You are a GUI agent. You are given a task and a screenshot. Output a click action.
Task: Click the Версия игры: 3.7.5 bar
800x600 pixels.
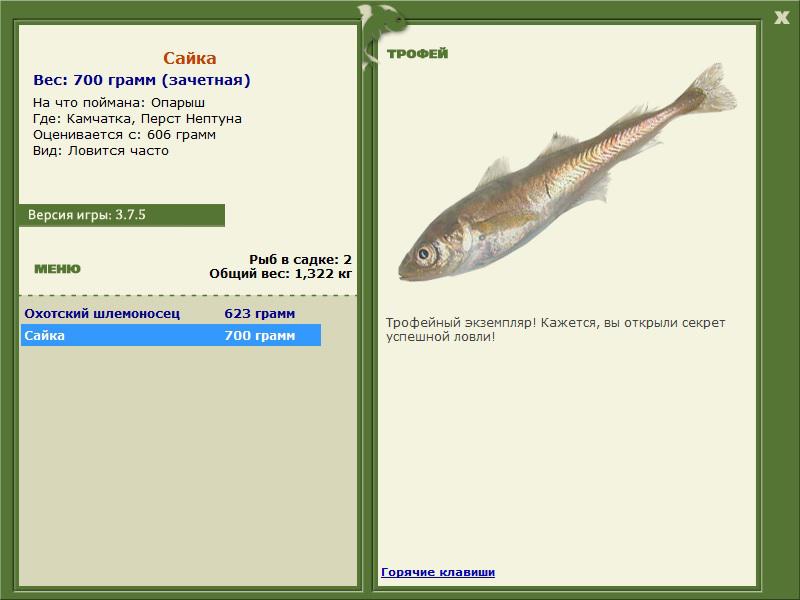pyautogui.click(x=121, y=215)
